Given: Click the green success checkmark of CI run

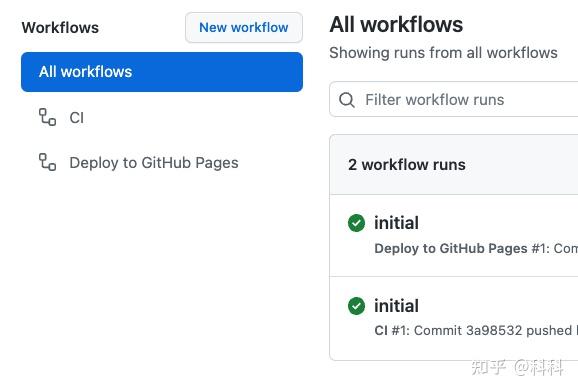Looking at the screenshot, I should 356,306.
